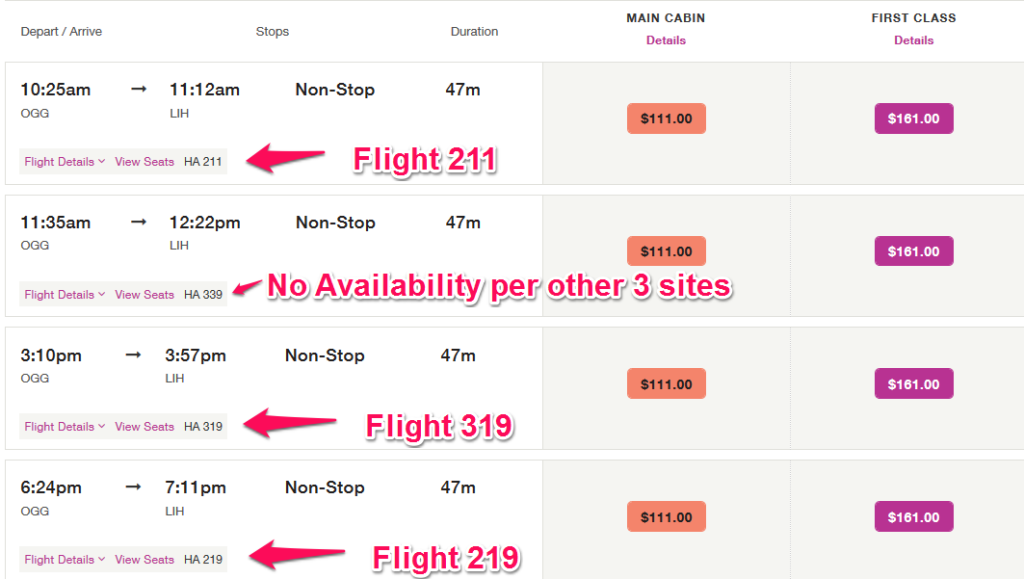This screenshot has width=1024, height=579.
Task: Select the $111.00 fare for the 3:10pm flight
Action: [666, 383]
